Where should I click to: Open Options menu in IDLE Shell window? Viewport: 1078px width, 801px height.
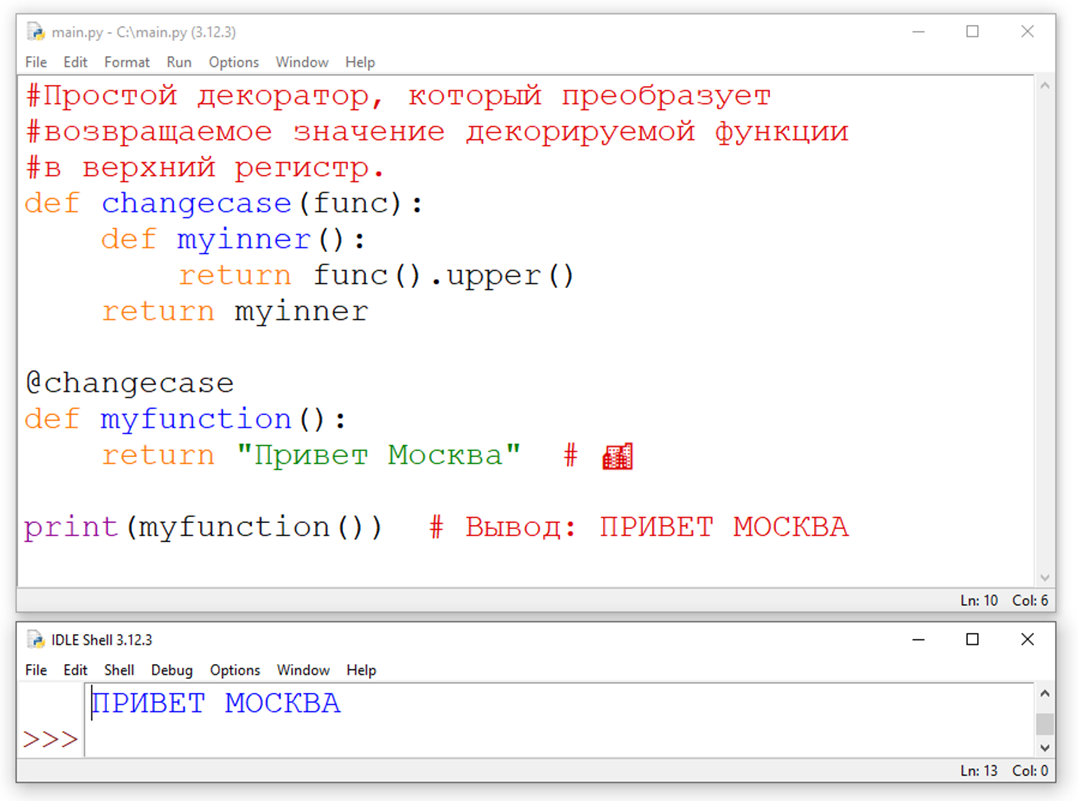pos(235,670)
